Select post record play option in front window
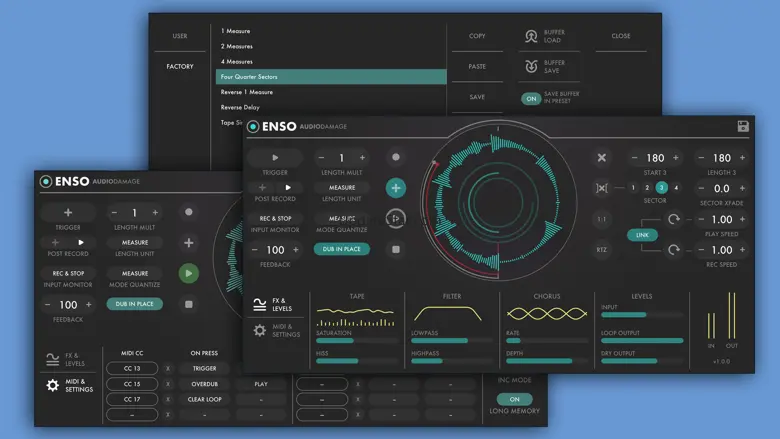Screen dimensions: 780x439 (x=288, y=187)
